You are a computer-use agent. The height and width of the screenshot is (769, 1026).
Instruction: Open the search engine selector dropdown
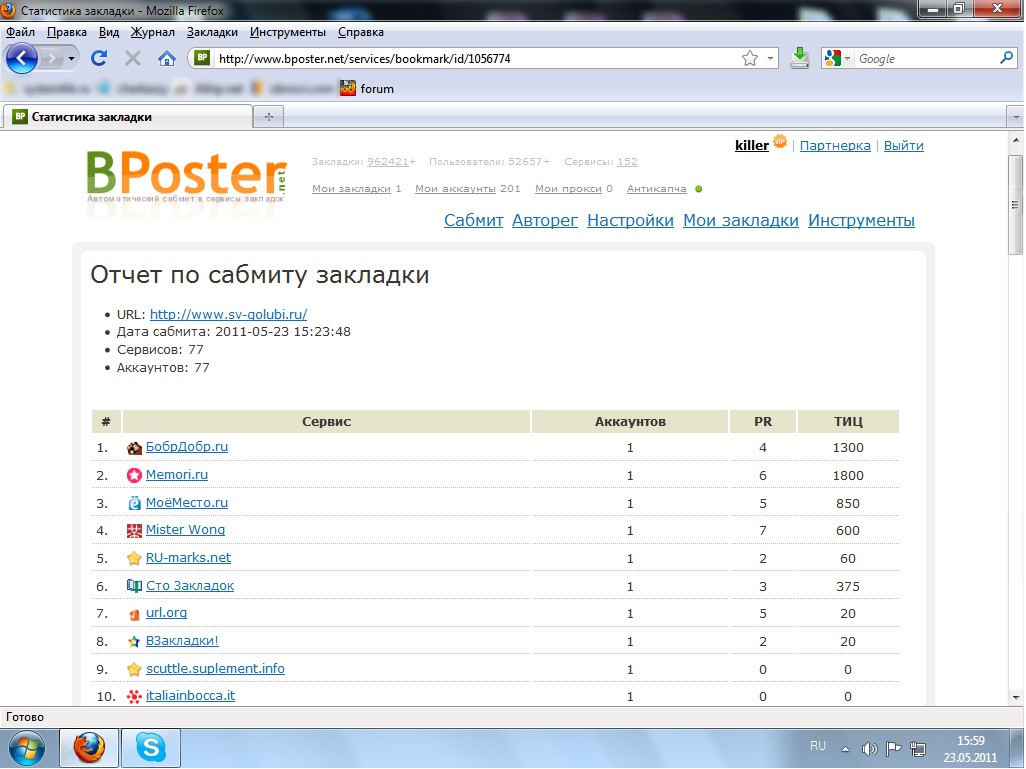[847, 59]
